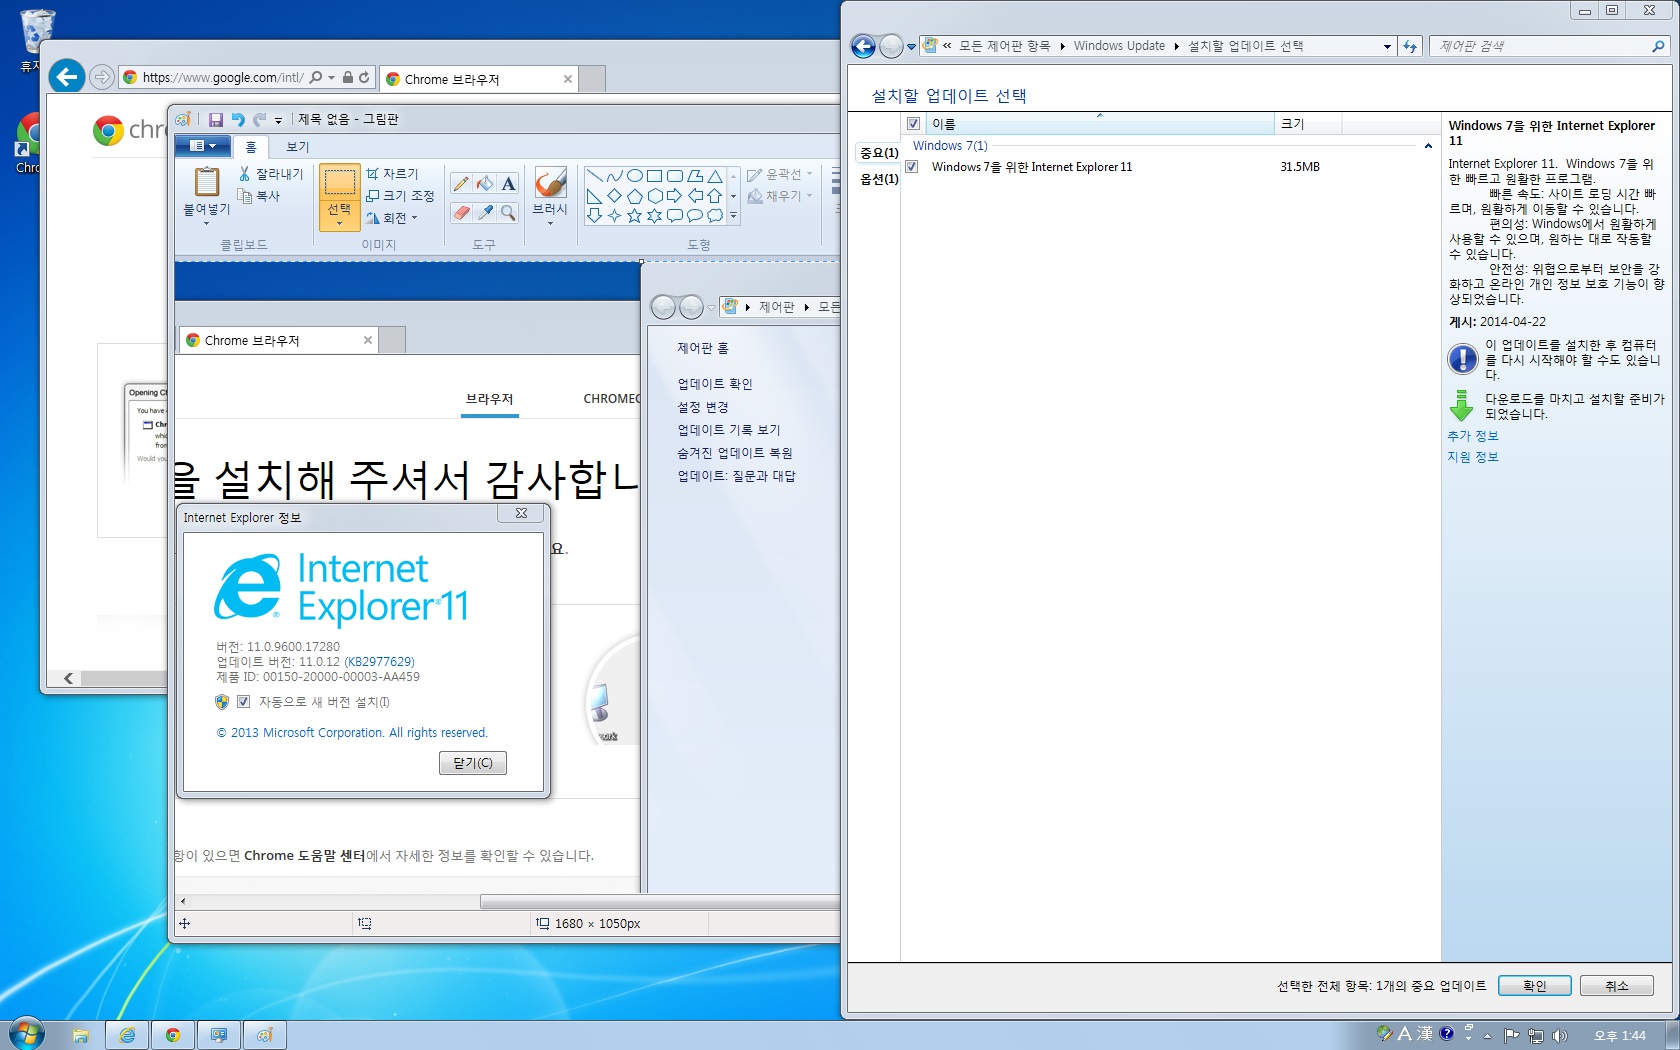Screen dimensions: 1680x1050
Task: Select the 'Chrome 브라우저' tab in Internet Explorer
Action: 478,79
